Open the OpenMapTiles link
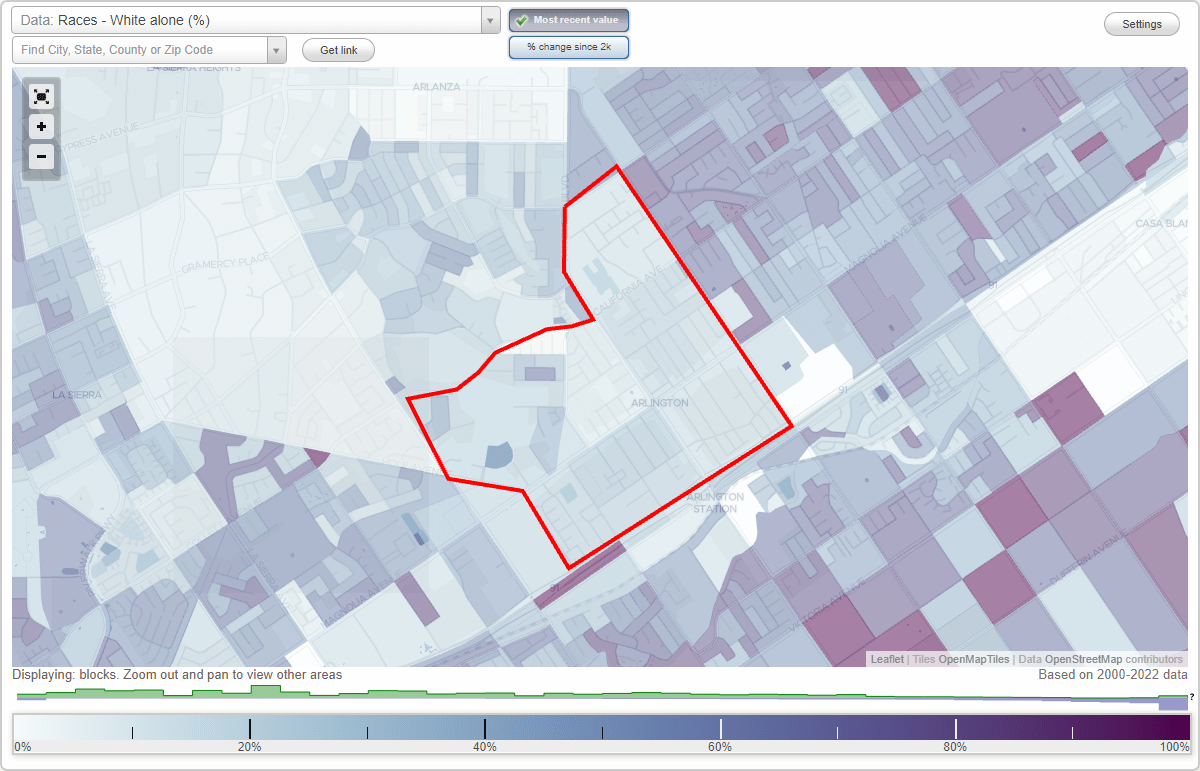Screen dimensions: 1200x771 click(x=974, y=659)
